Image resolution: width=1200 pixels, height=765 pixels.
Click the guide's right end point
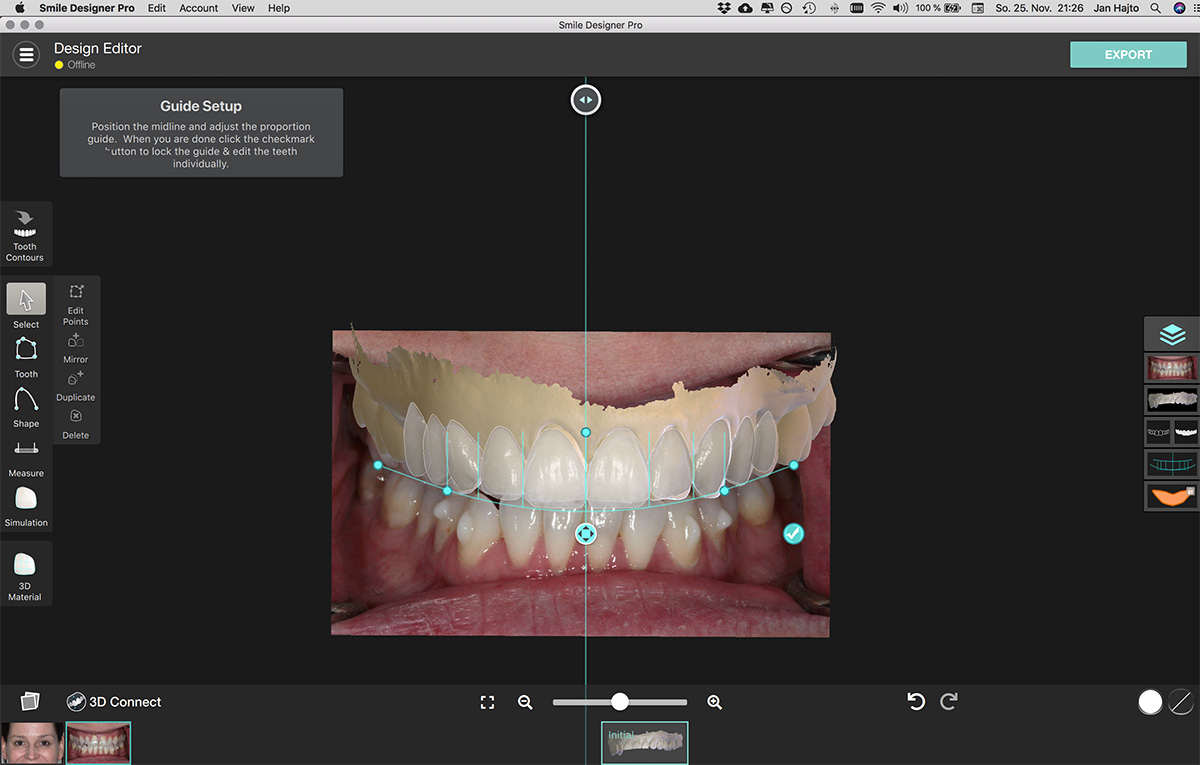tap(794, 465)
